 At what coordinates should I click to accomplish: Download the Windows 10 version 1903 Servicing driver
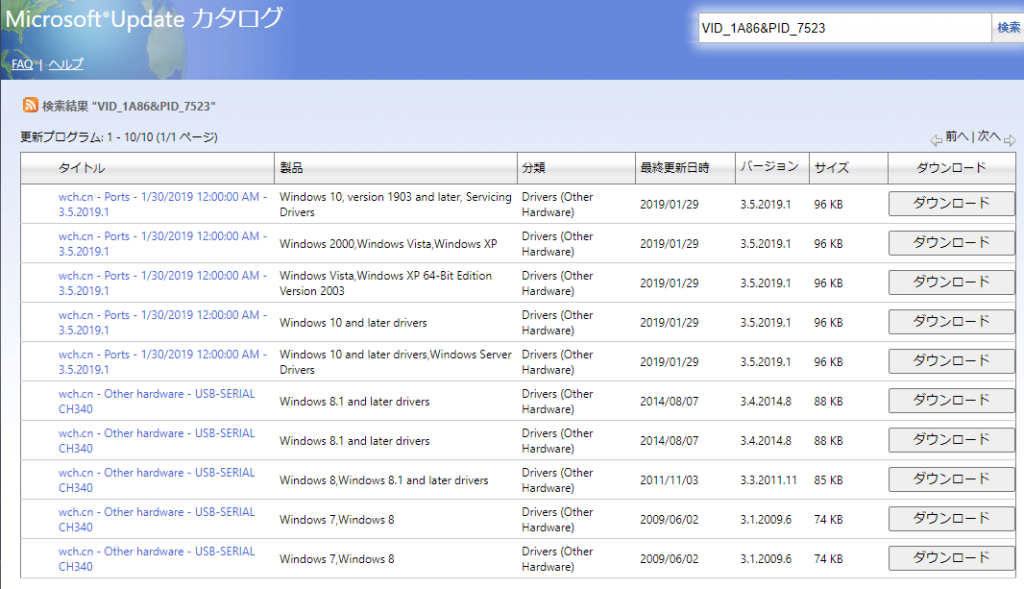click(951, 204)
